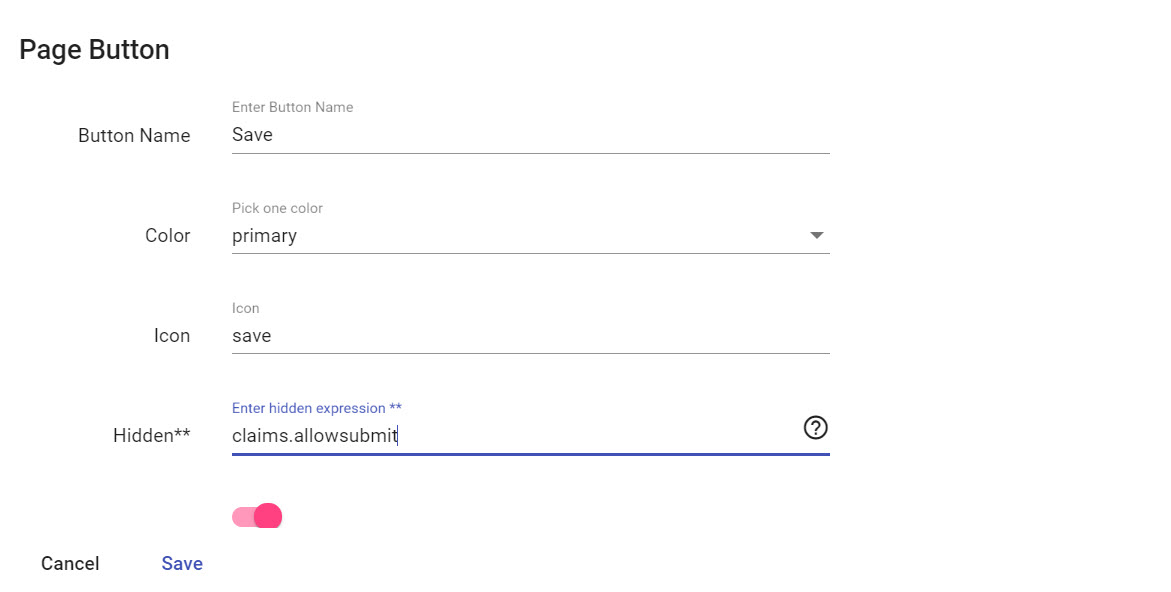The height and width of the screenshot is (592, 1171).
Task: Focus the Button Name field containing 'Save'
Action: [x=530, y=135]
